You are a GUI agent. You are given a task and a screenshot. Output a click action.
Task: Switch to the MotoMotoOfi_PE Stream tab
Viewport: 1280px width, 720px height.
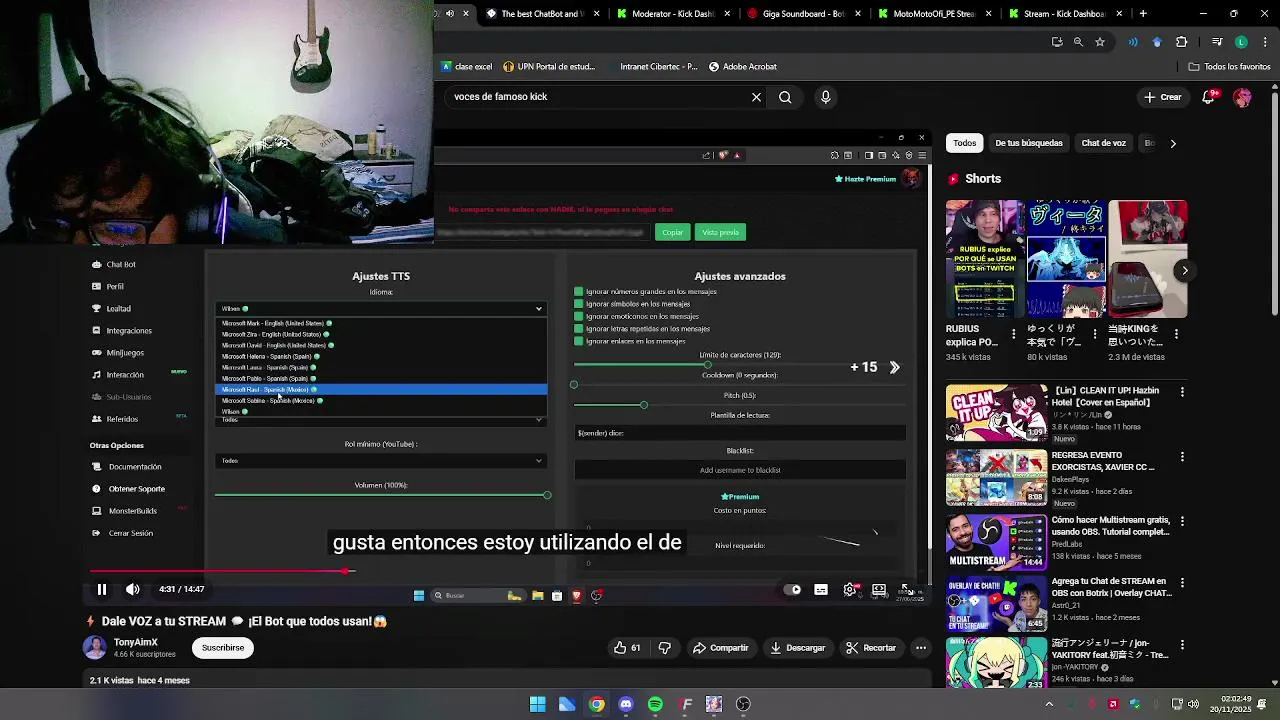click(932, 14)
